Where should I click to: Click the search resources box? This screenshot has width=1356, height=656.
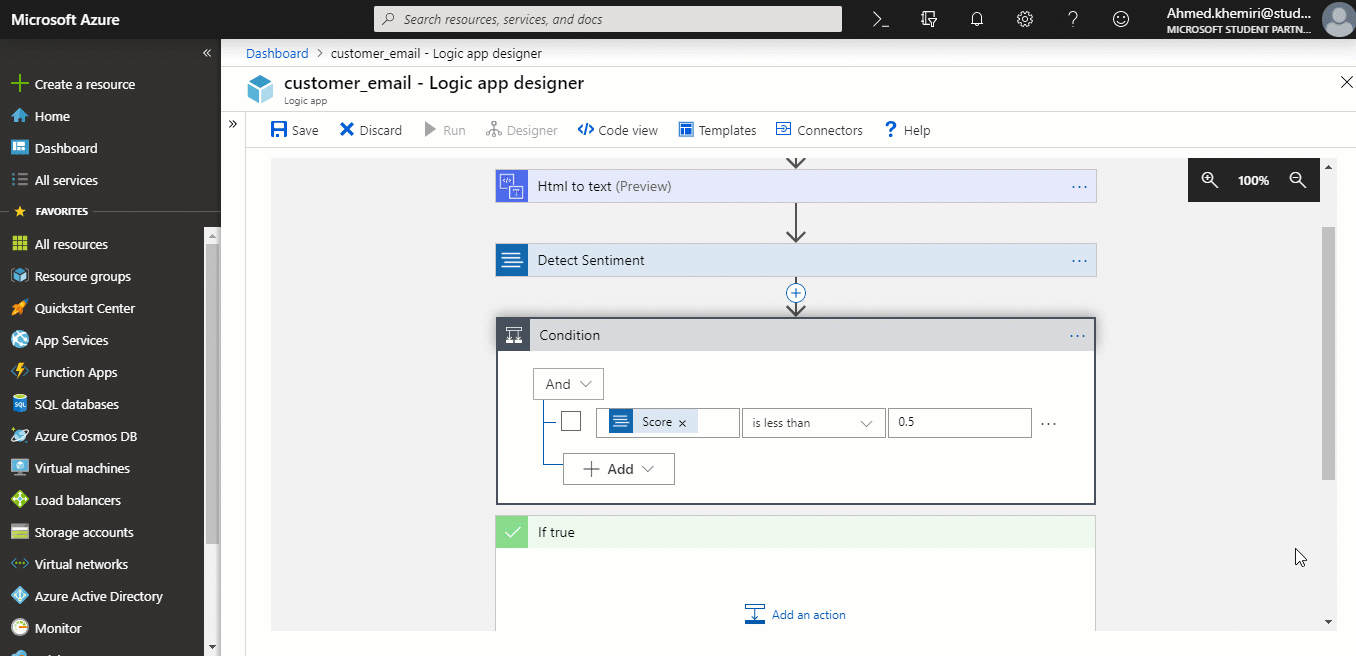coord(608,19)
